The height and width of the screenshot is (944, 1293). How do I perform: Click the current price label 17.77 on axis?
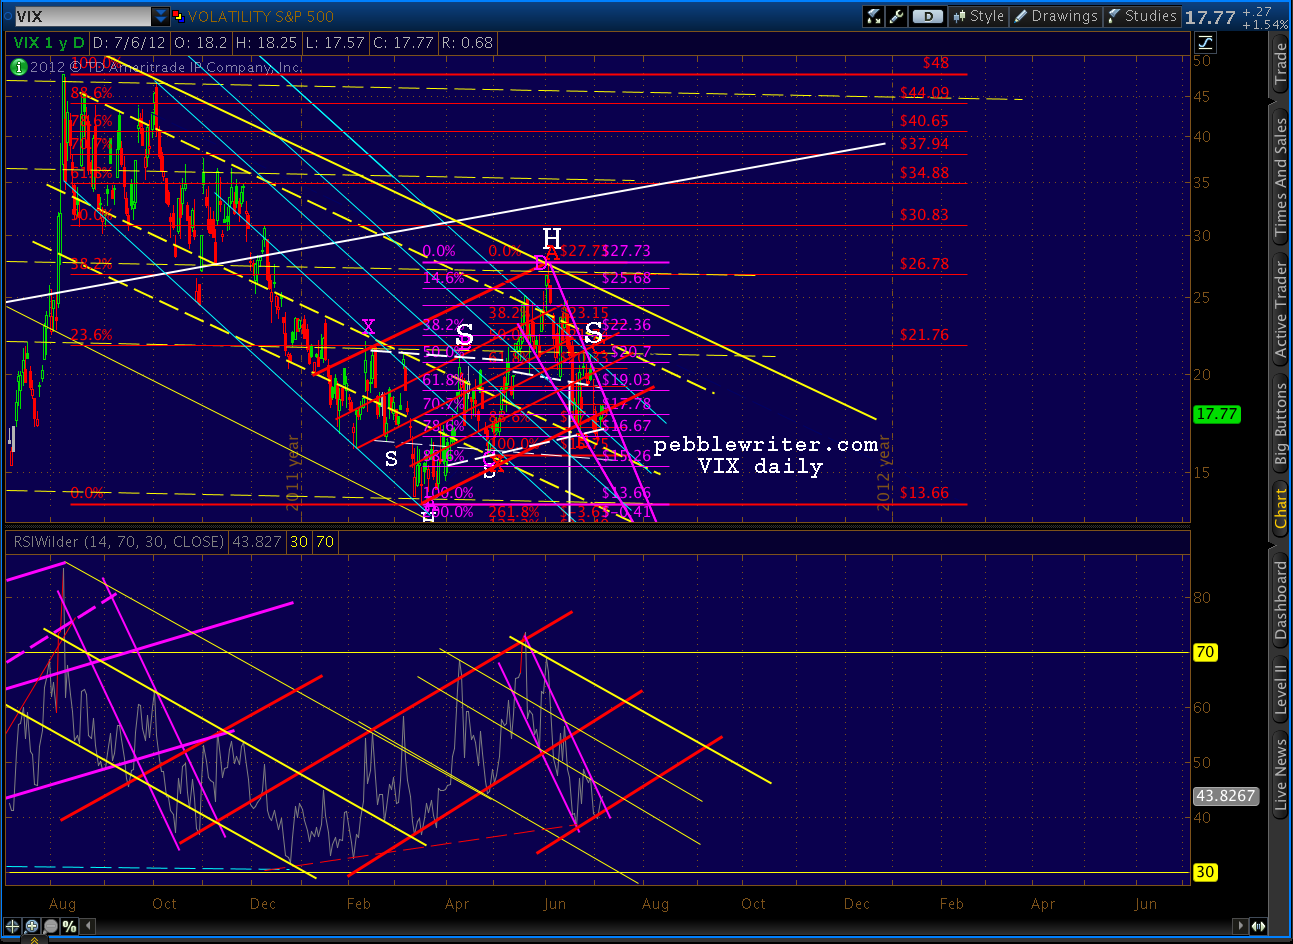(1216, 414)
